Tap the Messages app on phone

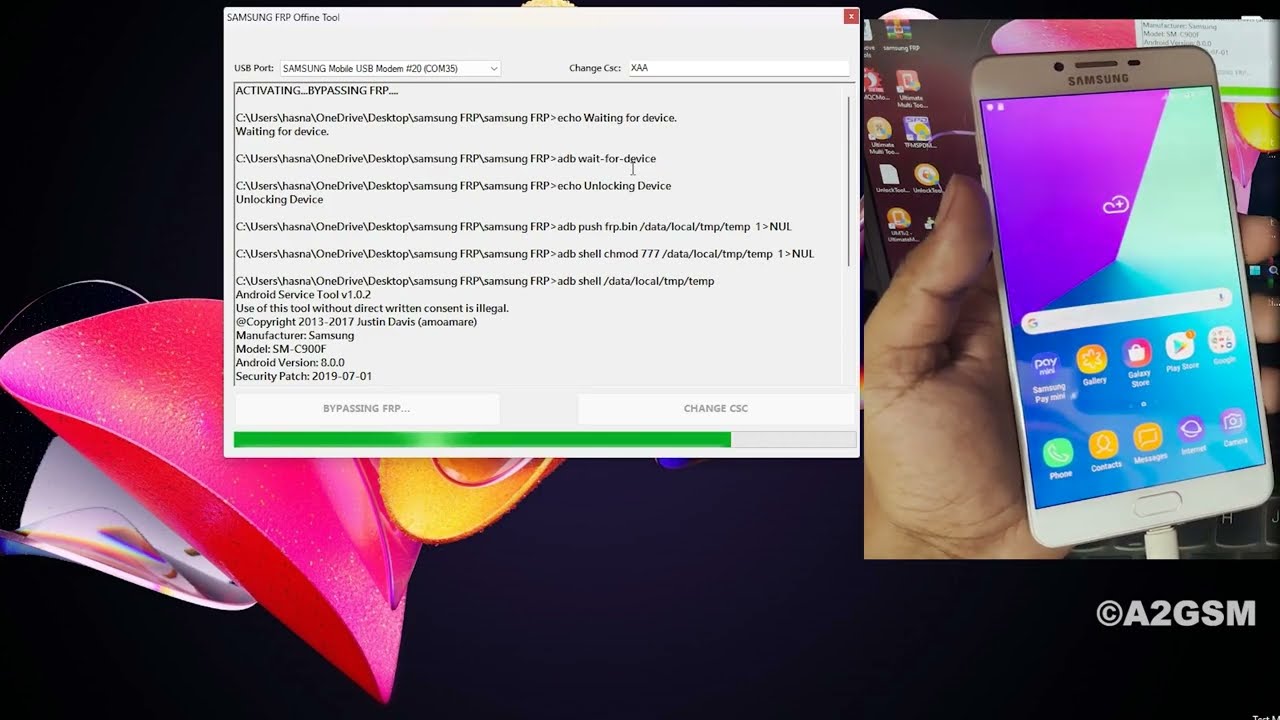tap(1148, 442)
